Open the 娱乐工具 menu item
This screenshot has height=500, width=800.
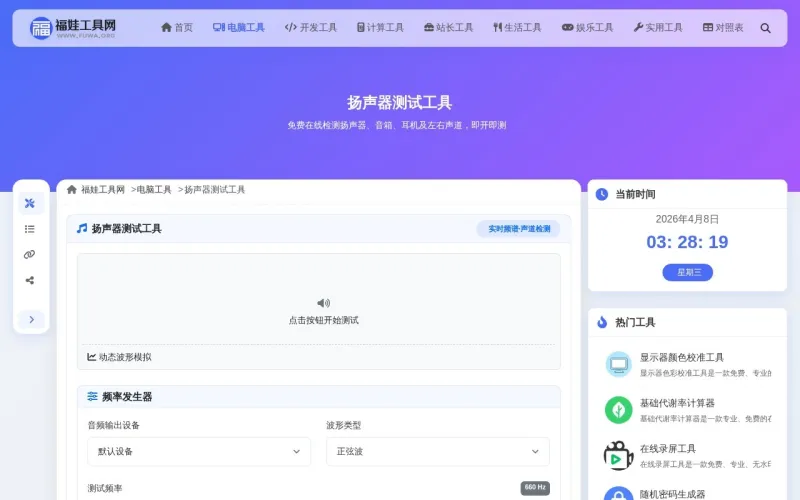[587, 28]
